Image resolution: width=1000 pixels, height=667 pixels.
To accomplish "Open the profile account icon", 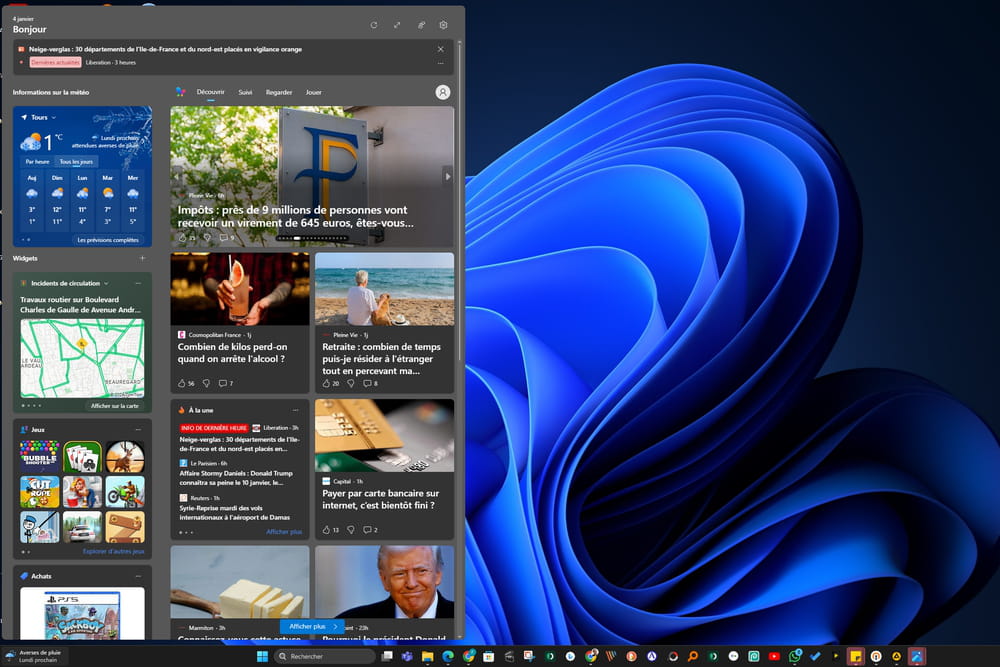I will point(443,92).
